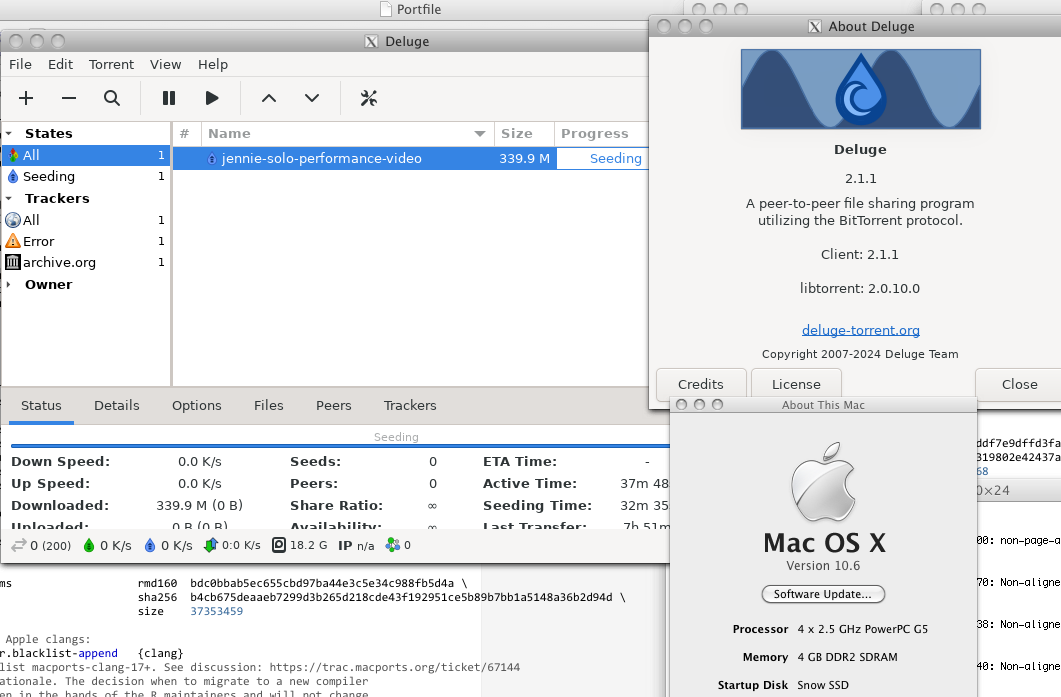This screenshot has height=697, width=1061.
Task: Open Credits in About Deluge
Action: (701, 384)
